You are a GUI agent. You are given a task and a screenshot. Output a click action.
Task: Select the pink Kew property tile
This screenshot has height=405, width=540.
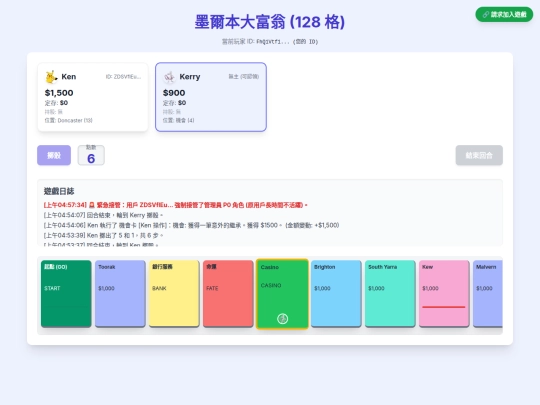point(444,293)
